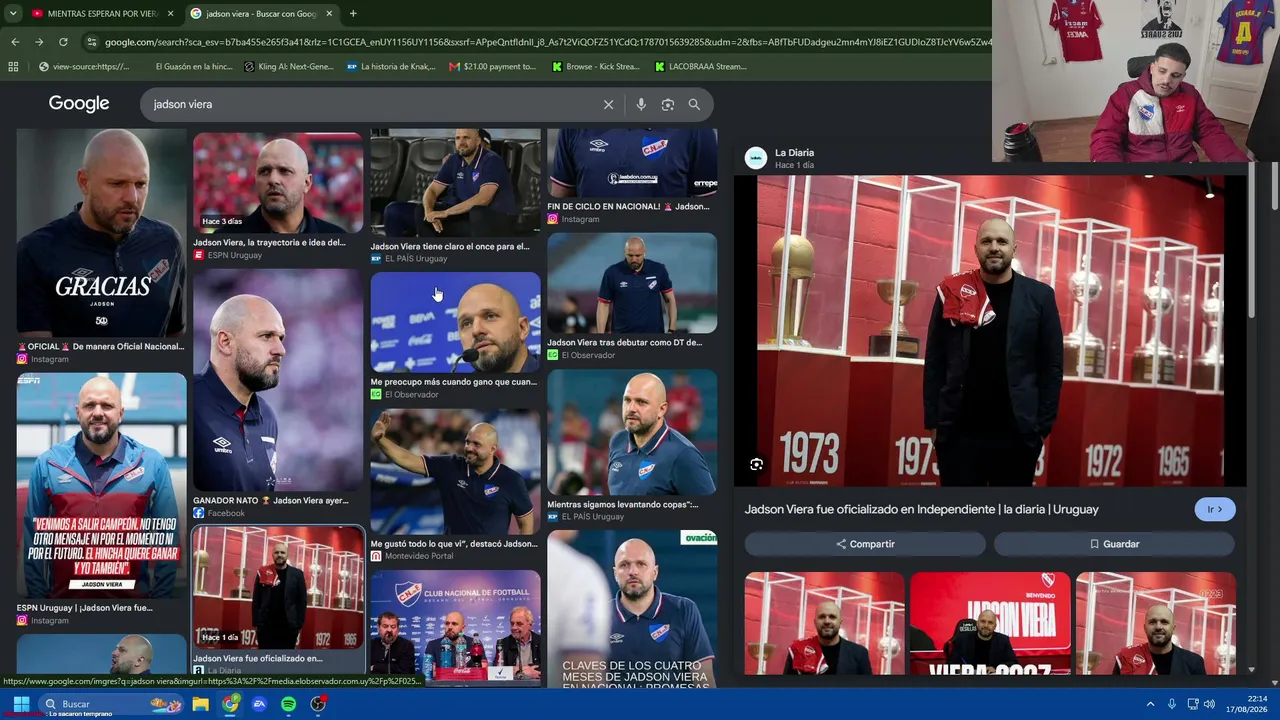1280x720 pixels.
Task: Open the 'Kling AI: Next-Gene...' bookmark
Action: (x=289, y=67)
